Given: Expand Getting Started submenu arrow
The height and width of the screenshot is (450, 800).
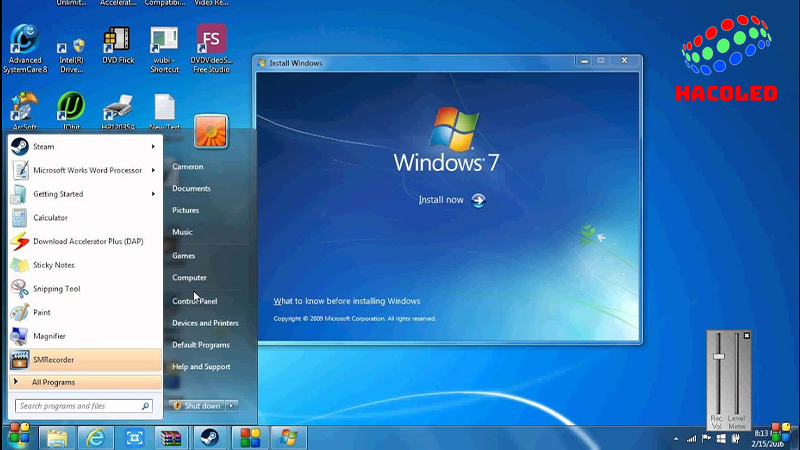Looking at the screenshot, I should click(x=153, y=194).
